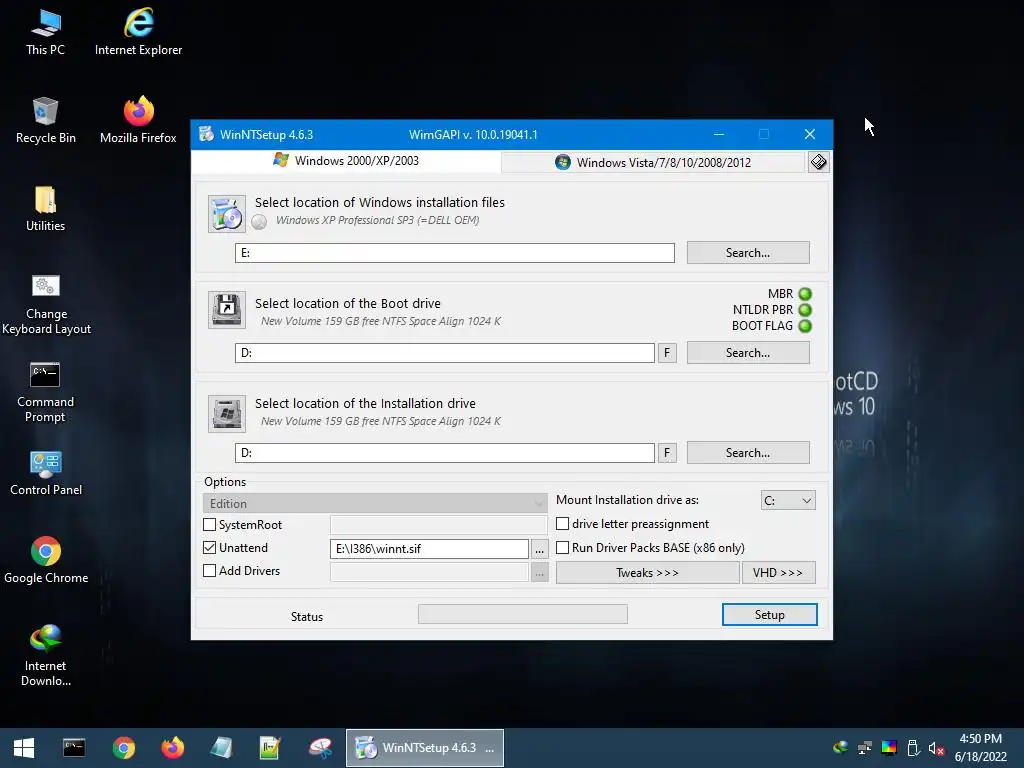This screenshot has width=1024, height=768.
Task: Switch to Windows 2000/XP/2003 tab
Action: click(346, 161)
